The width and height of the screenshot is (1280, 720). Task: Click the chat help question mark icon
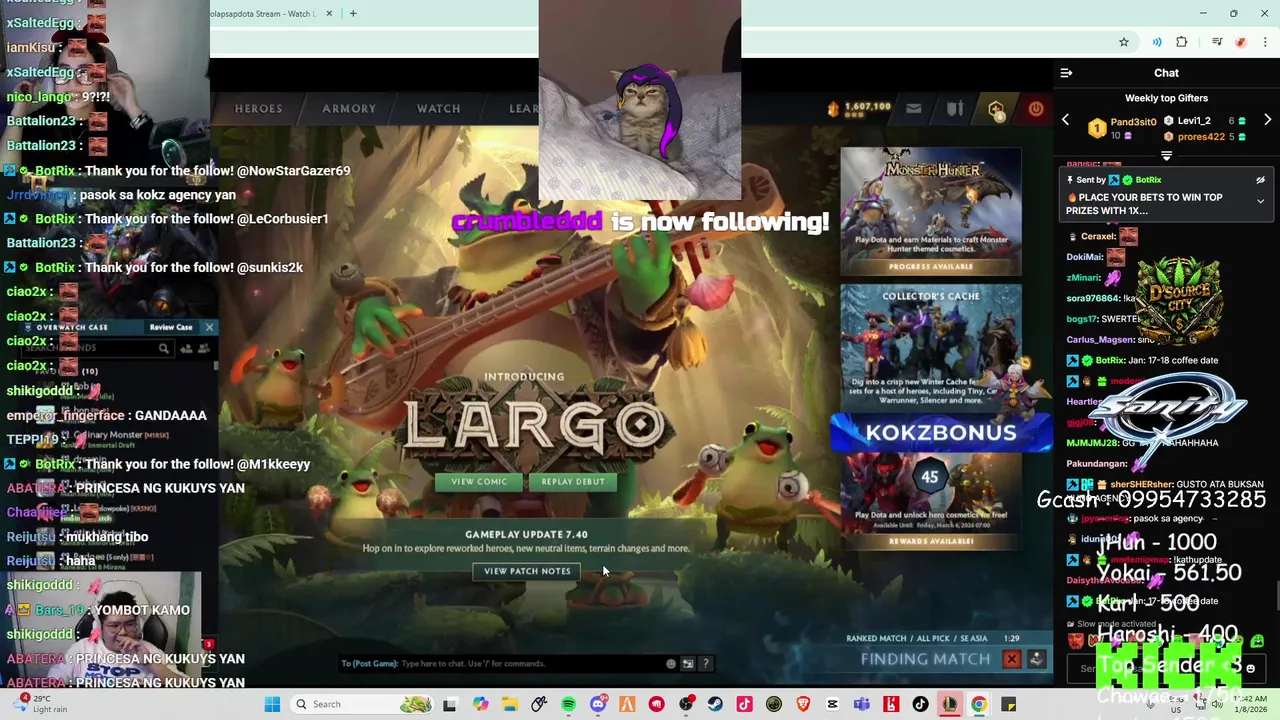(x=705, y=663)
